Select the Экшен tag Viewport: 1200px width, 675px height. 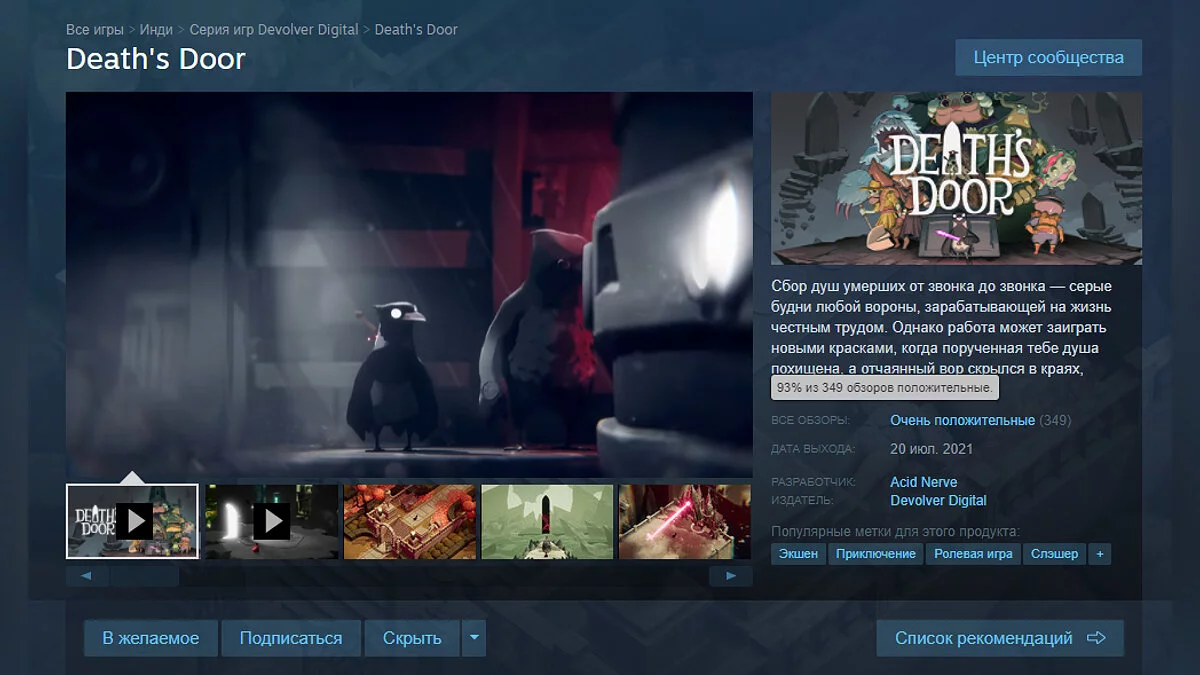click(798, 553)
